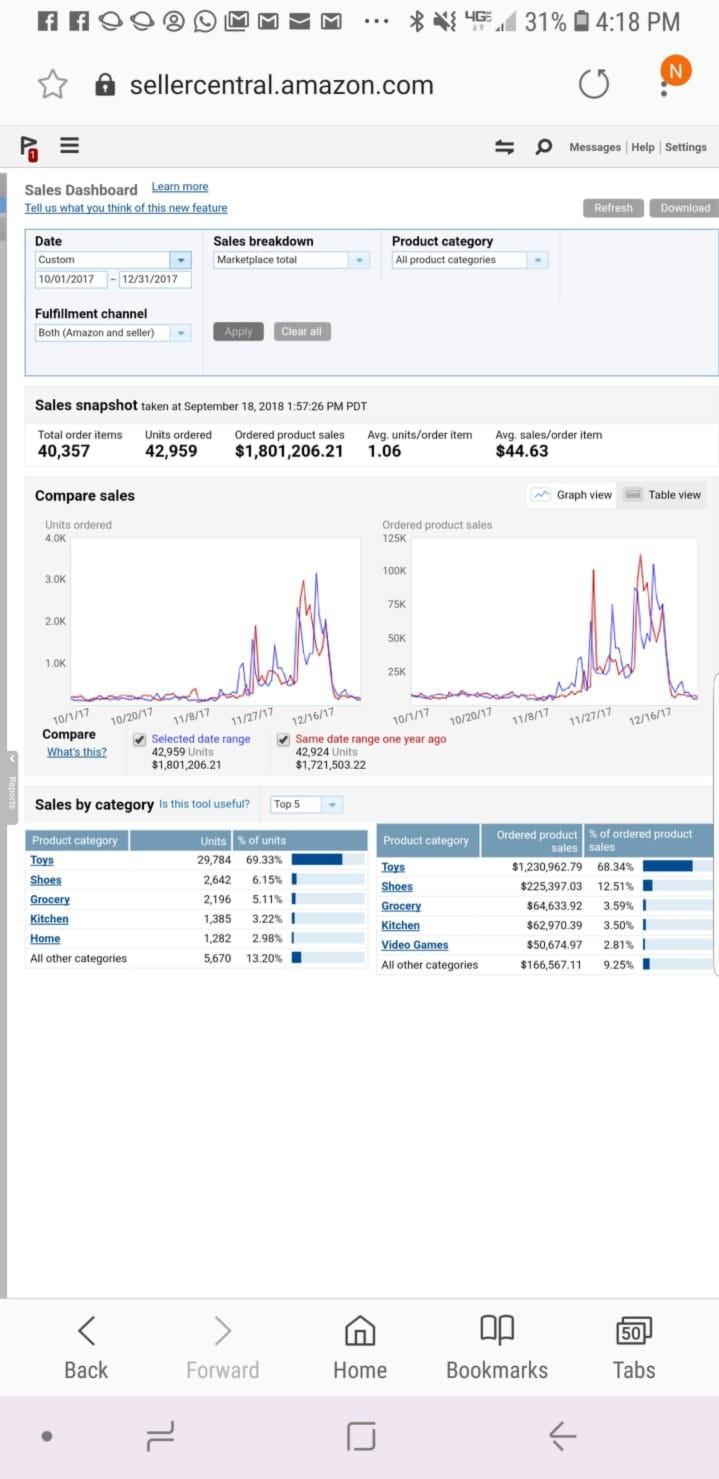719x1479 pixels.
Task: Open Shoes in ordered product sales table
Action: [397, 887]
